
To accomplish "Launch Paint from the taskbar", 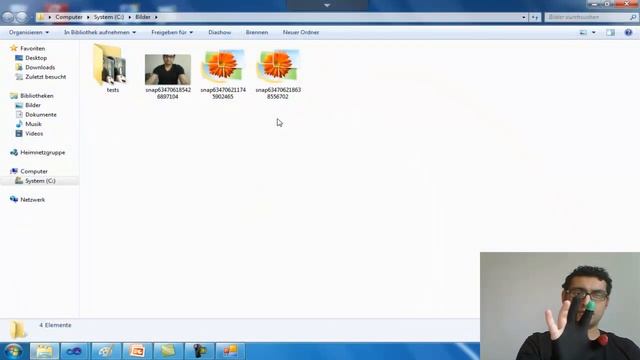I will coord(106,351).
